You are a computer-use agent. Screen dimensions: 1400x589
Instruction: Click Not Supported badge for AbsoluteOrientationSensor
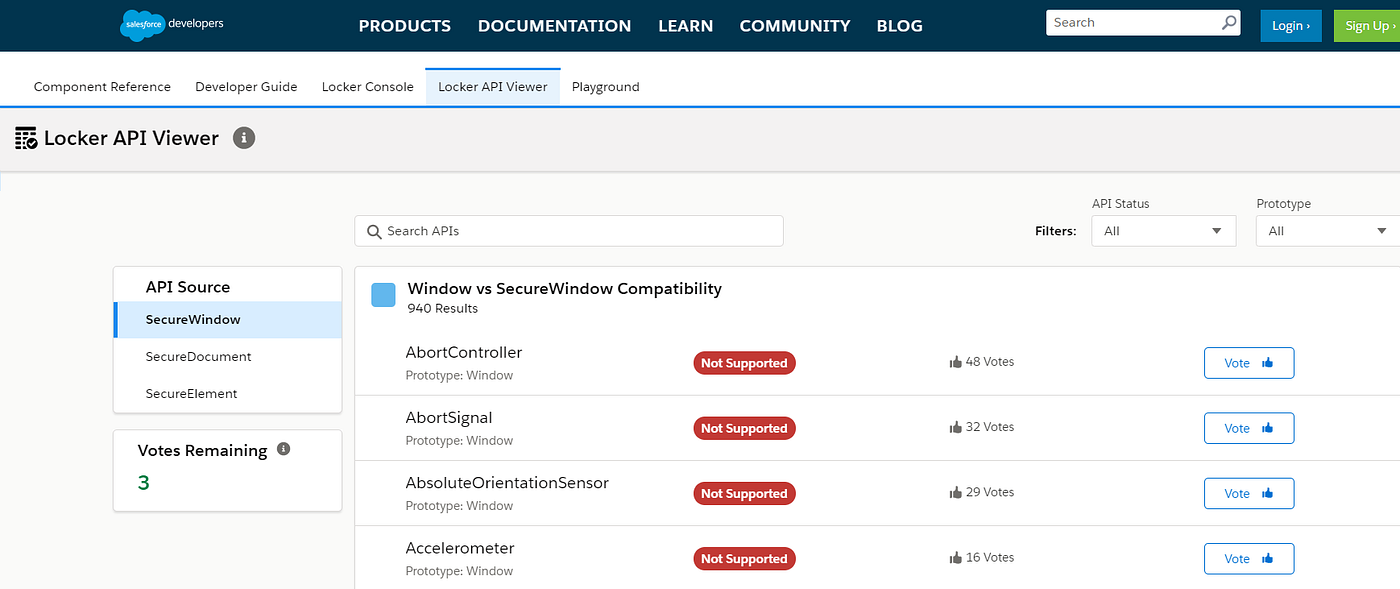click(x=744, y=493)
